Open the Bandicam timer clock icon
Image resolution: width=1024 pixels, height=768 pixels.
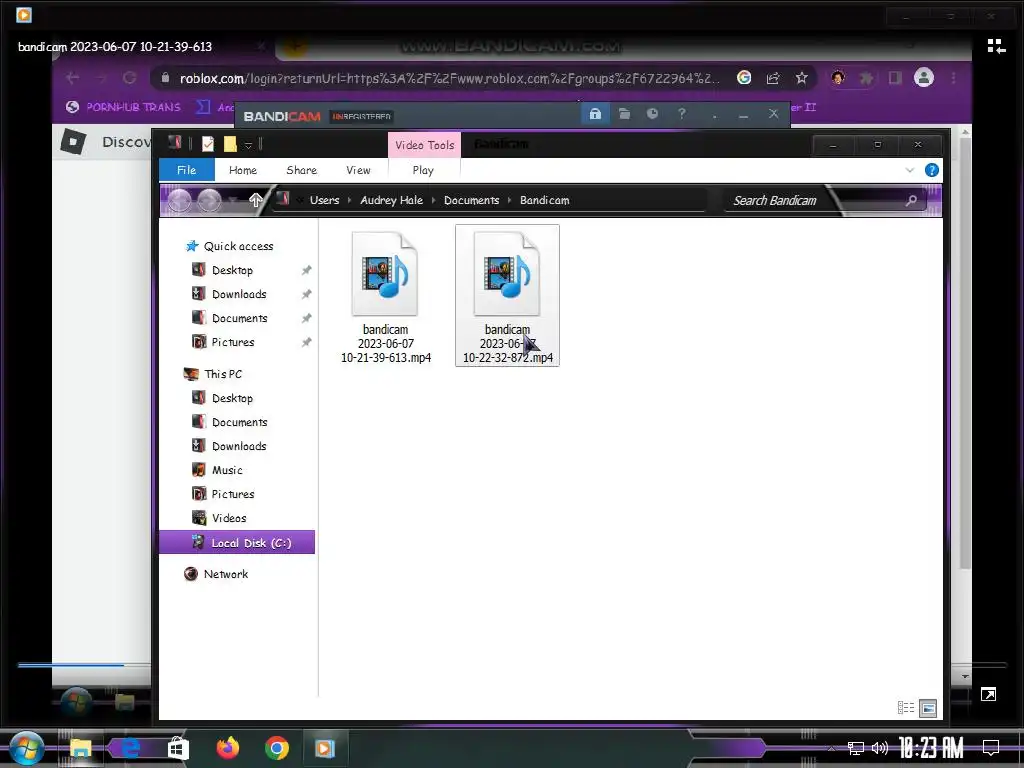point(652,114)
